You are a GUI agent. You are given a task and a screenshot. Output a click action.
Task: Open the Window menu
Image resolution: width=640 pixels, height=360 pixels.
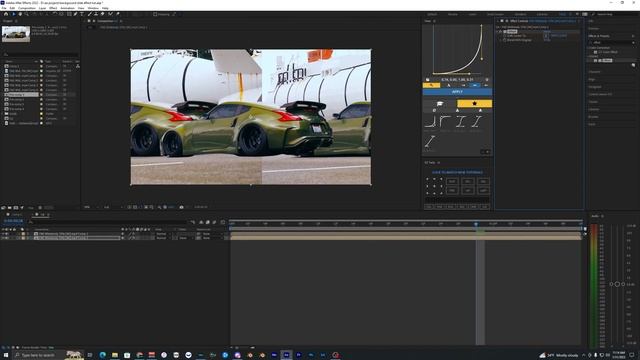click(x=93, y=8)
